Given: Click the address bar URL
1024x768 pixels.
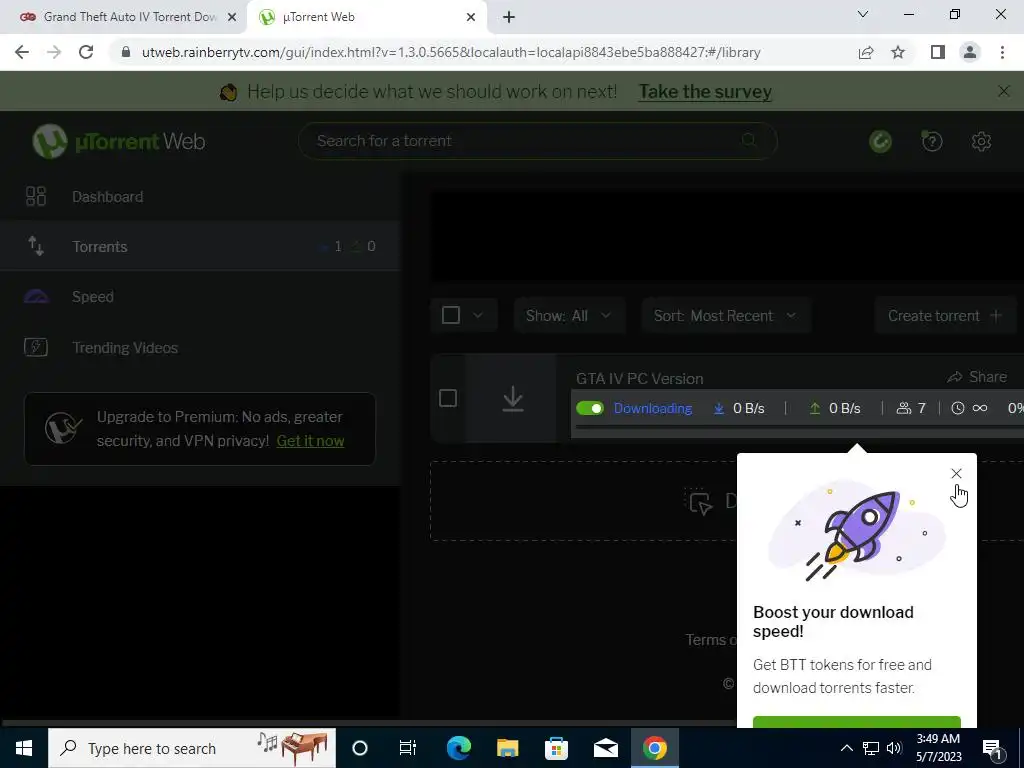Looking at the screenshot, I should (451, 52).
